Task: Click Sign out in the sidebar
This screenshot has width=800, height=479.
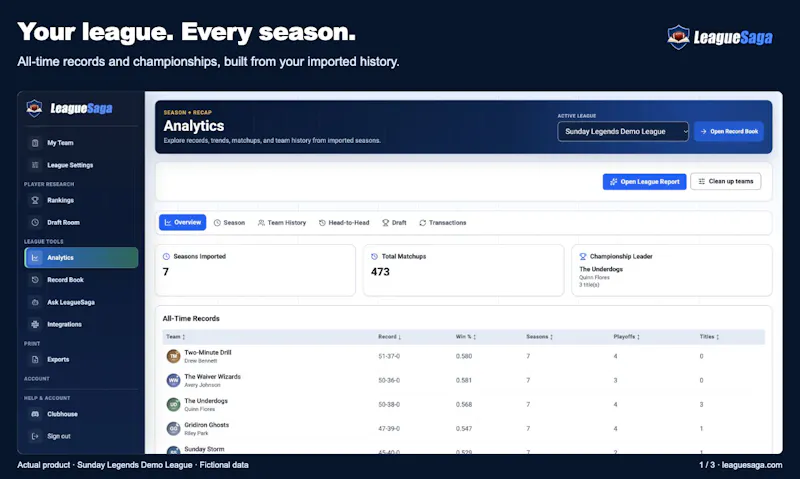Action: pos(81,436)
